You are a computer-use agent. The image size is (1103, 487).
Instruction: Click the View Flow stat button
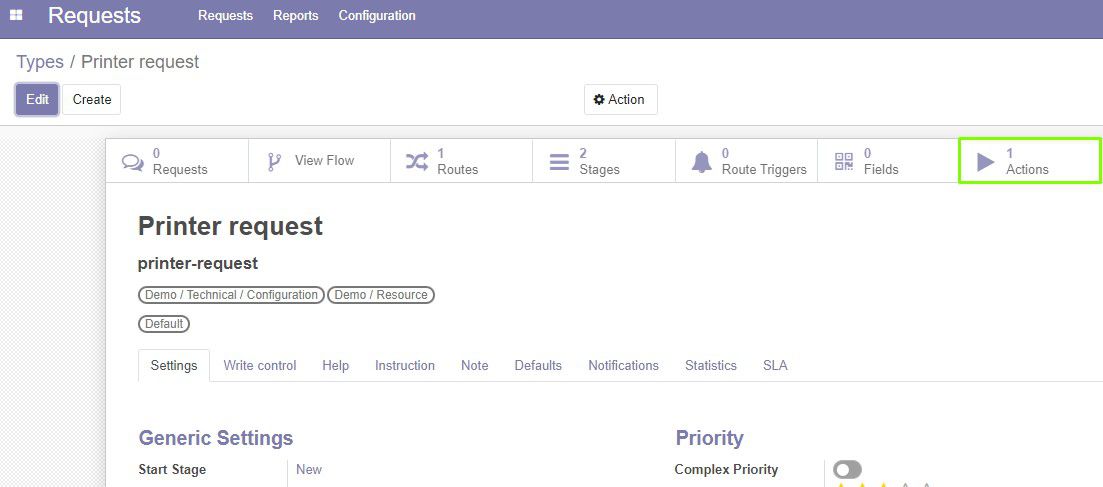coord(319,161)
